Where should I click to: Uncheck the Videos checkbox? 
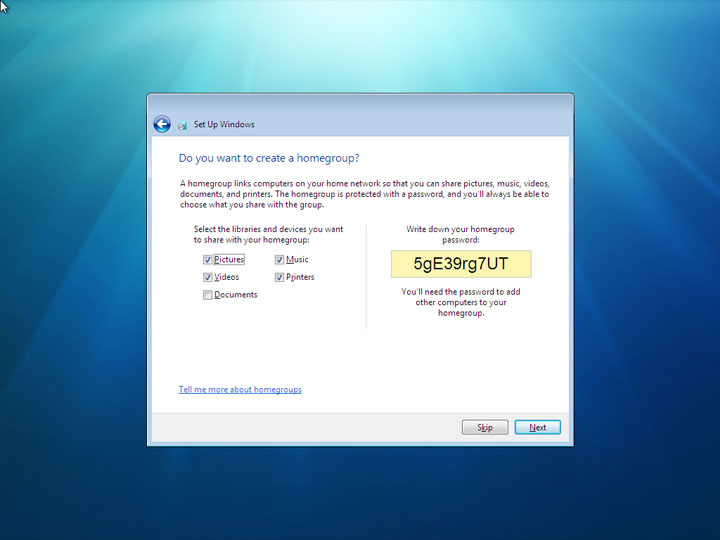pos(208,277)
